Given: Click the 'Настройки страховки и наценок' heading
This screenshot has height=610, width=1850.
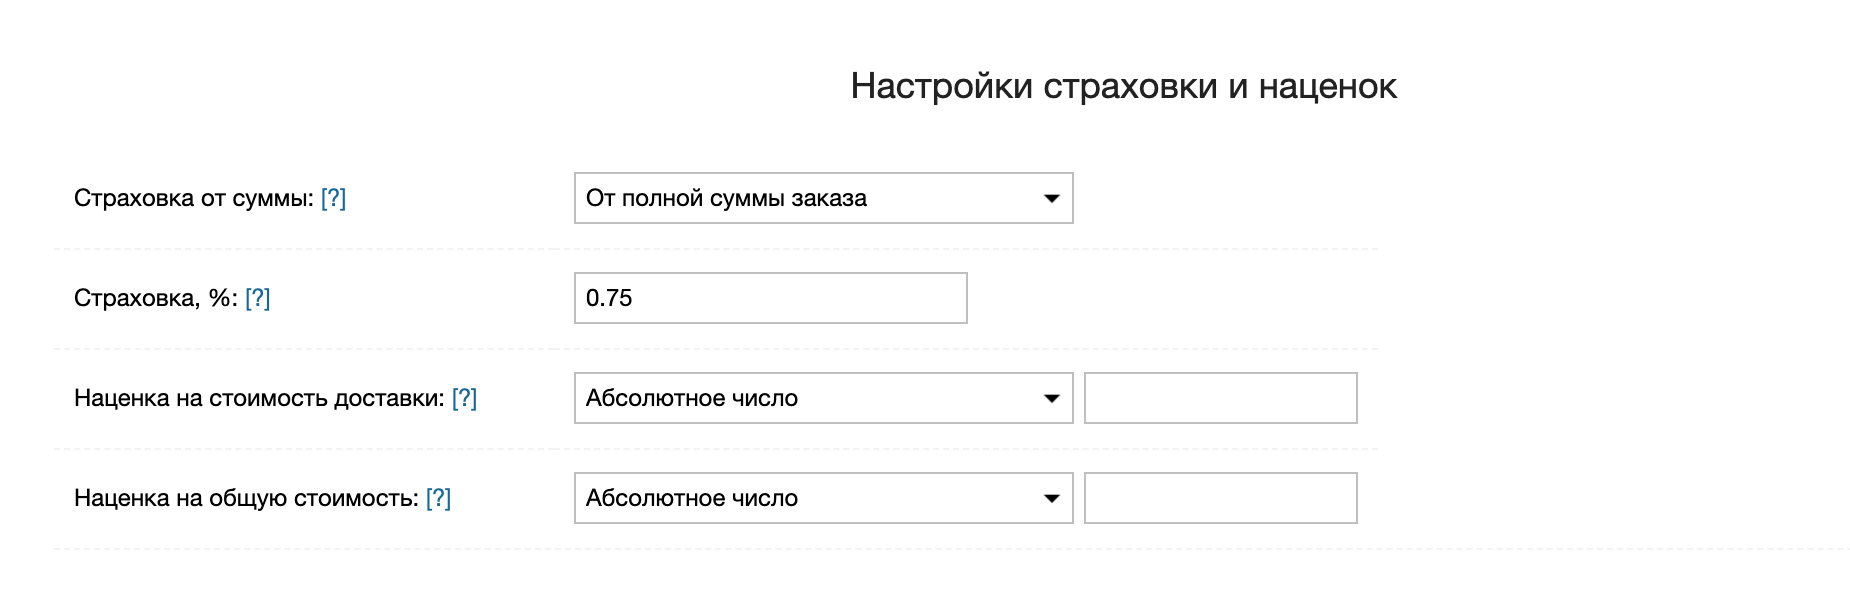Looking at the screenshot, I should 1123,86.
